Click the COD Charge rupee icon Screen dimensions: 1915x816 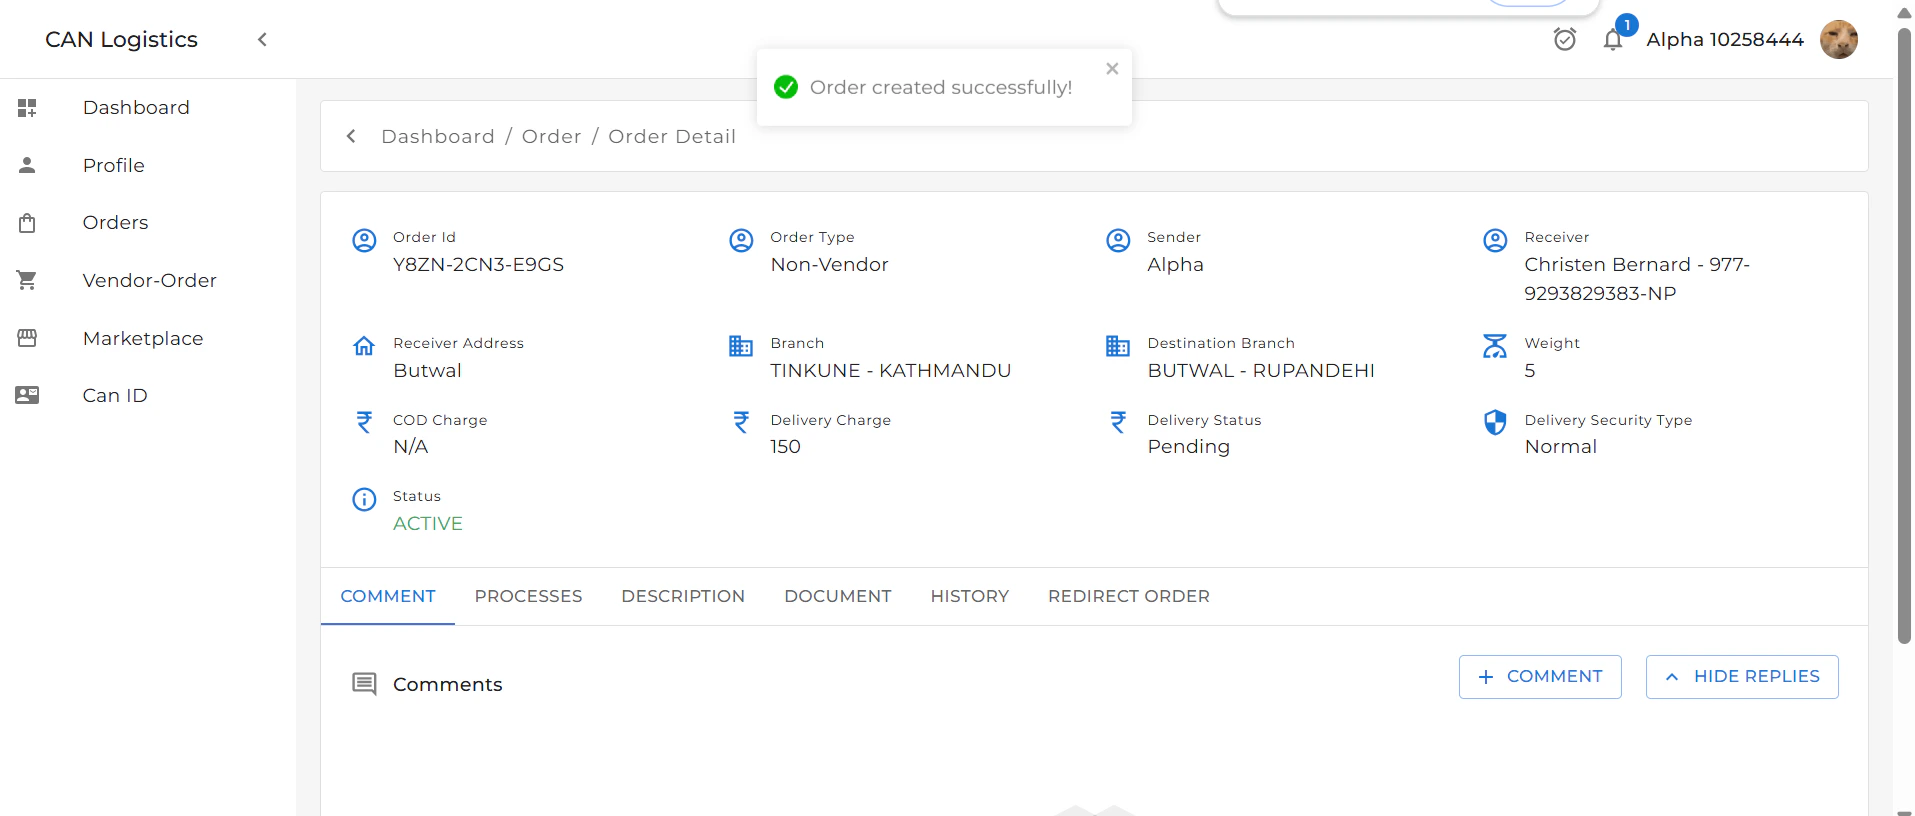pos(364,422)
